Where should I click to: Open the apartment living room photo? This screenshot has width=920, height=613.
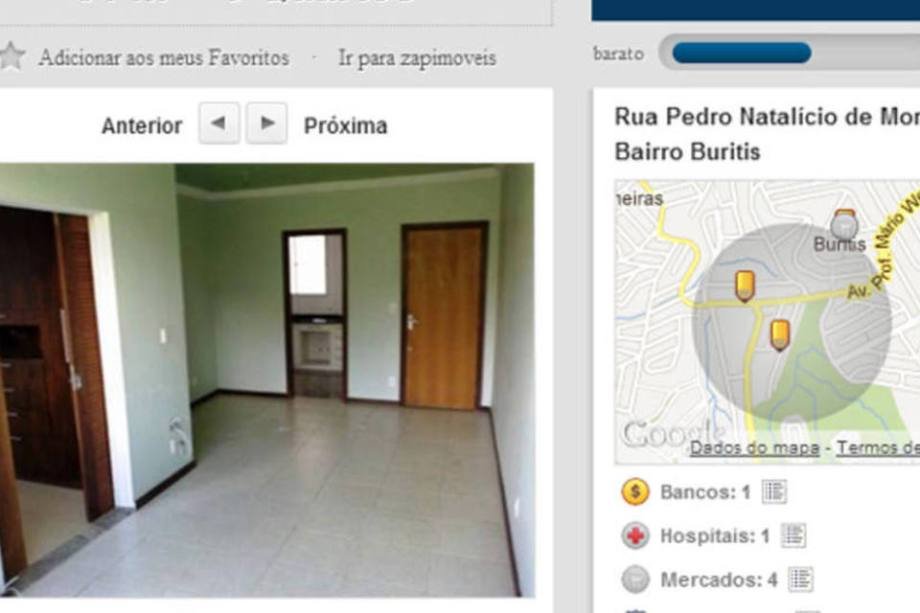267,380
